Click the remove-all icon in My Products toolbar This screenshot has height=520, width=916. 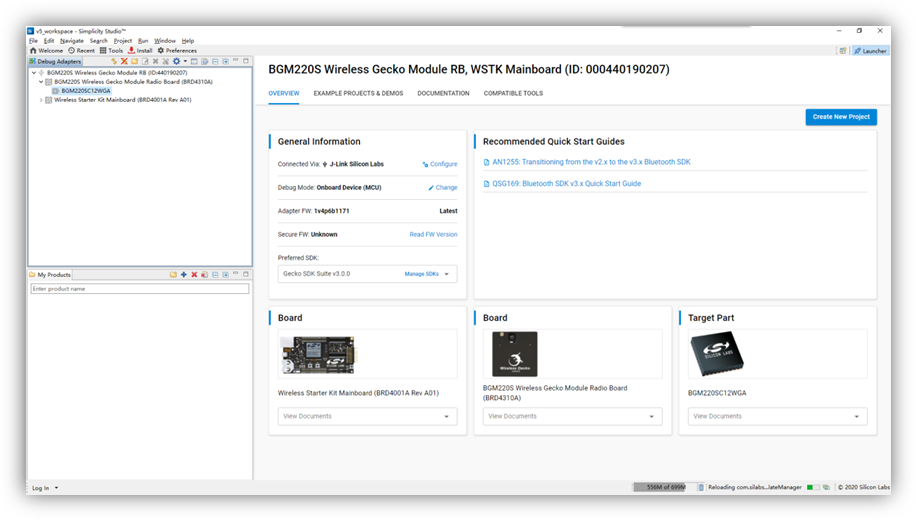pos(204,275)
